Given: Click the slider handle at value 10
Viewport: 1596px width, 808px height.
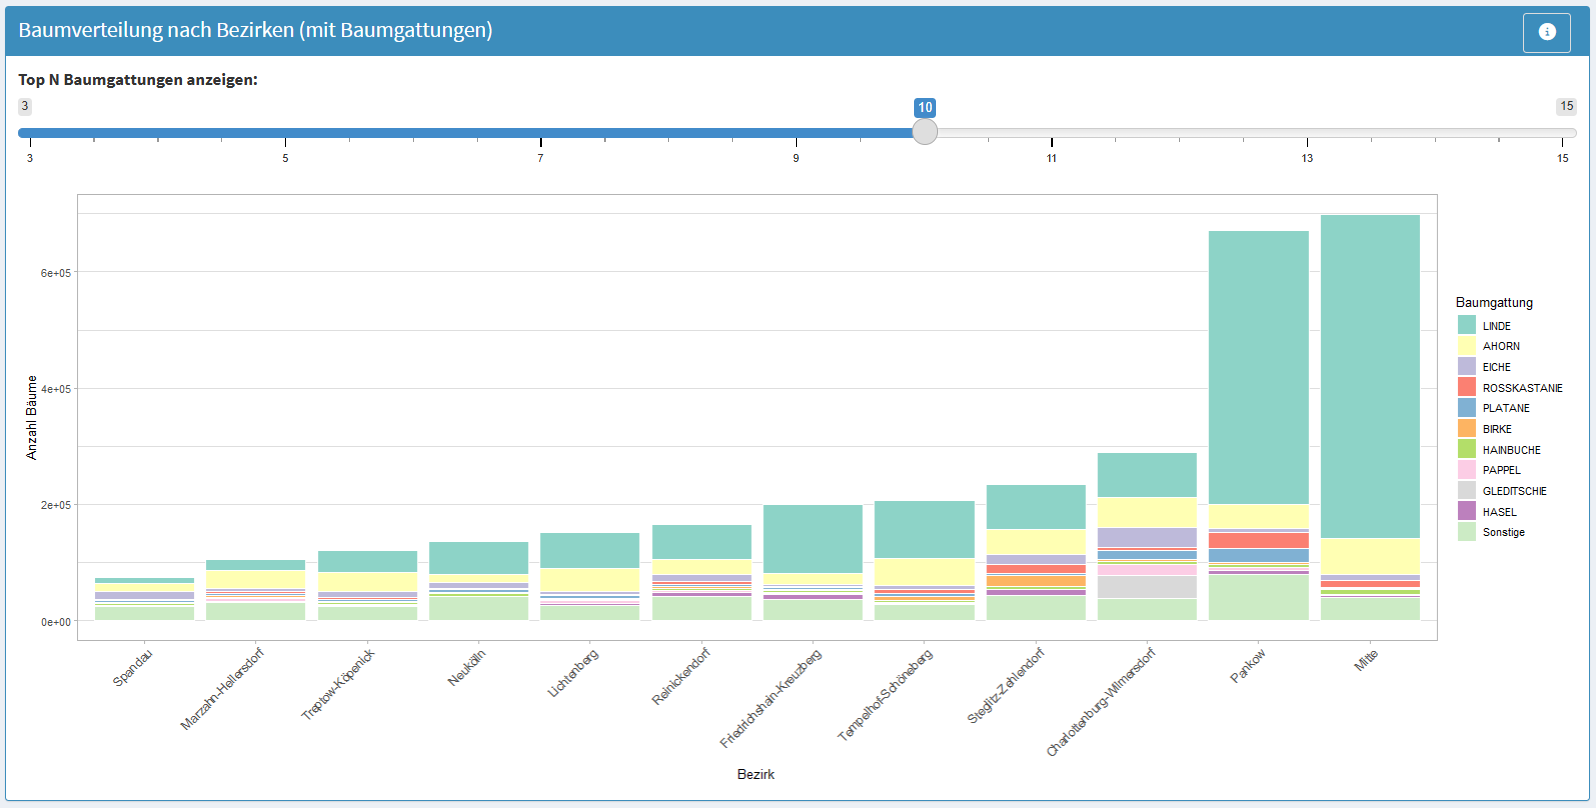Looking at the screenshot, I should (x=925, y=132).
